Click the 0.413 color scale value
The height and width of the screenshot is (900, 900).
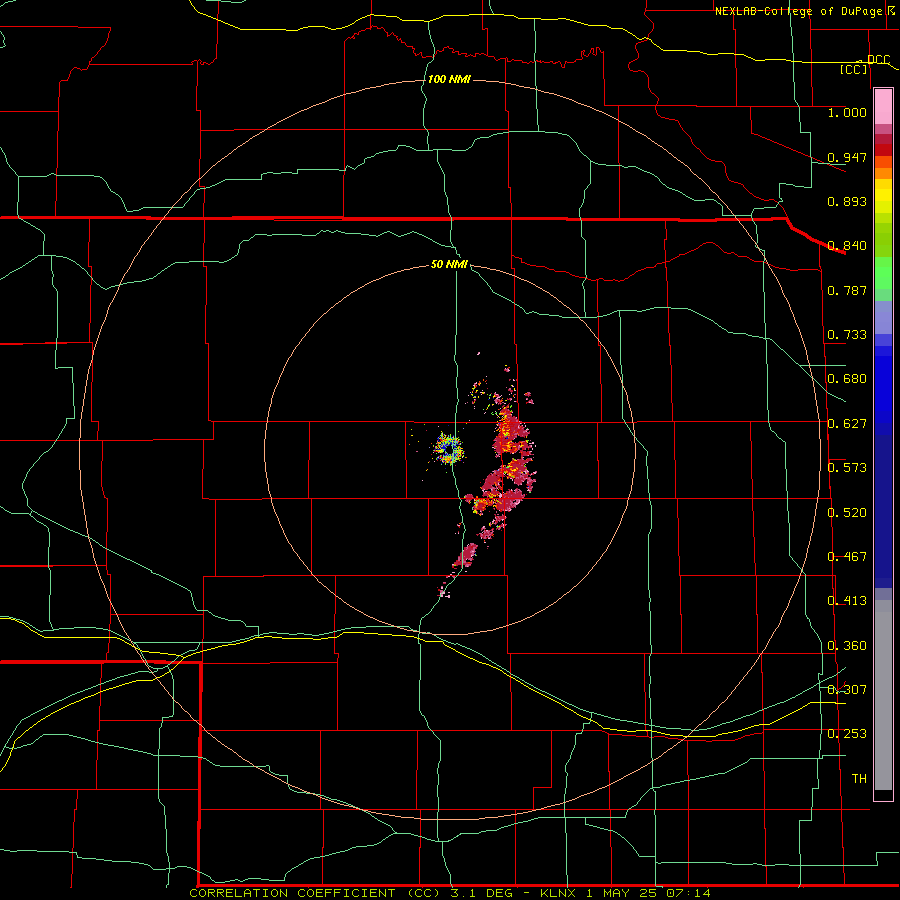(847, 601)
